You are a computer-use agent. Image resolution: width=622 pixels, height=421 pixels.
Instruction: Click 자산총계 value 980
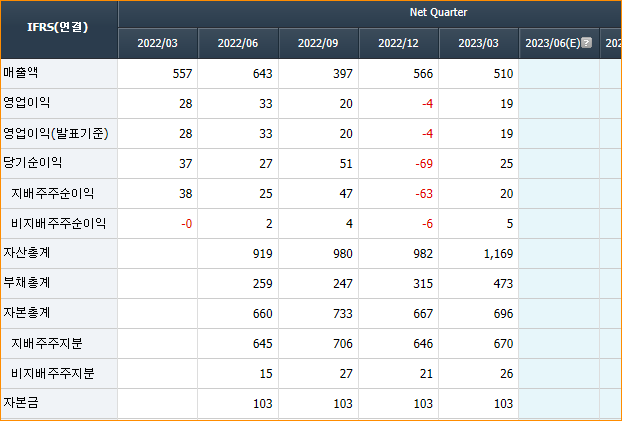point(343,254)
